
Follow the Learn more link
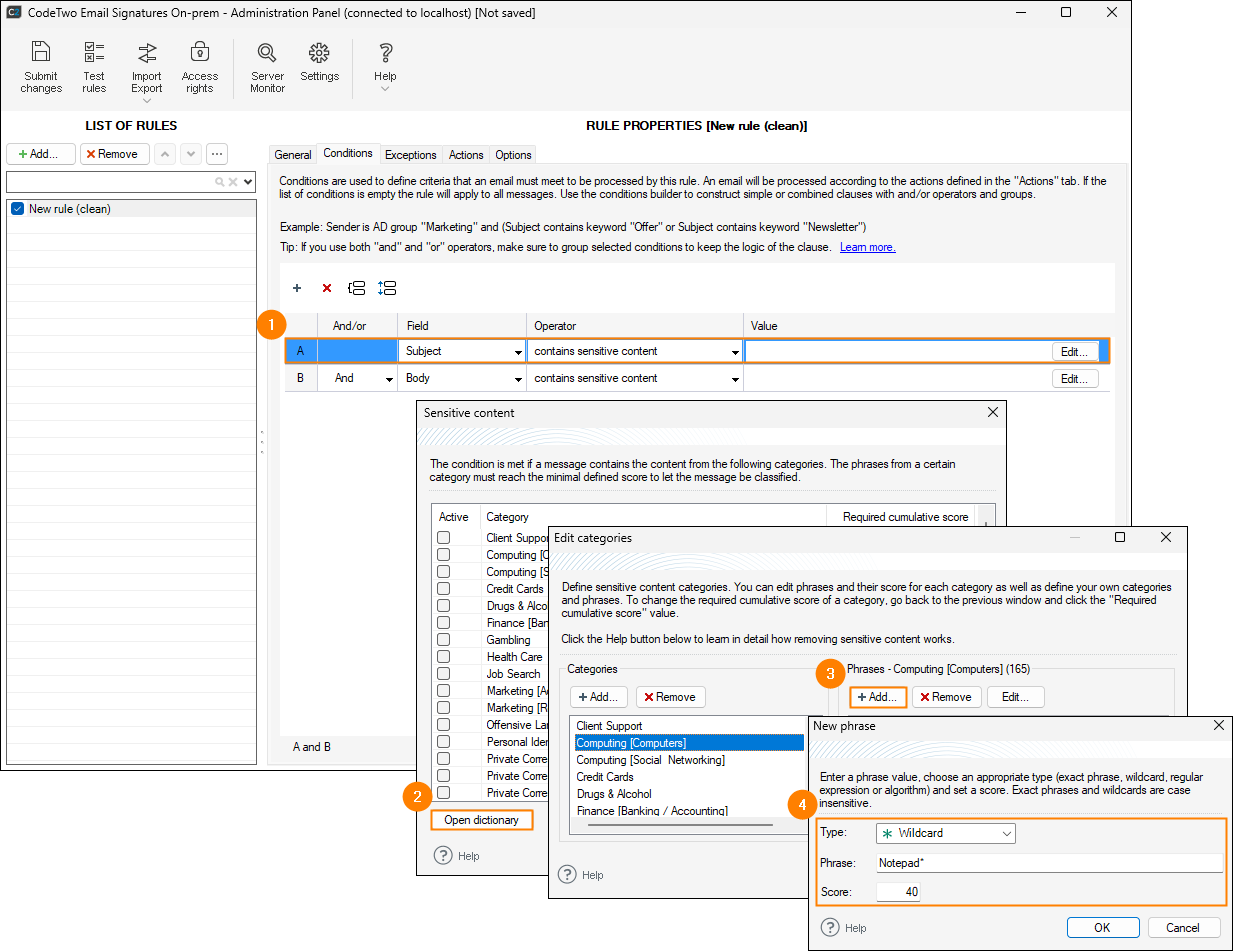click(x=867, y=247)
